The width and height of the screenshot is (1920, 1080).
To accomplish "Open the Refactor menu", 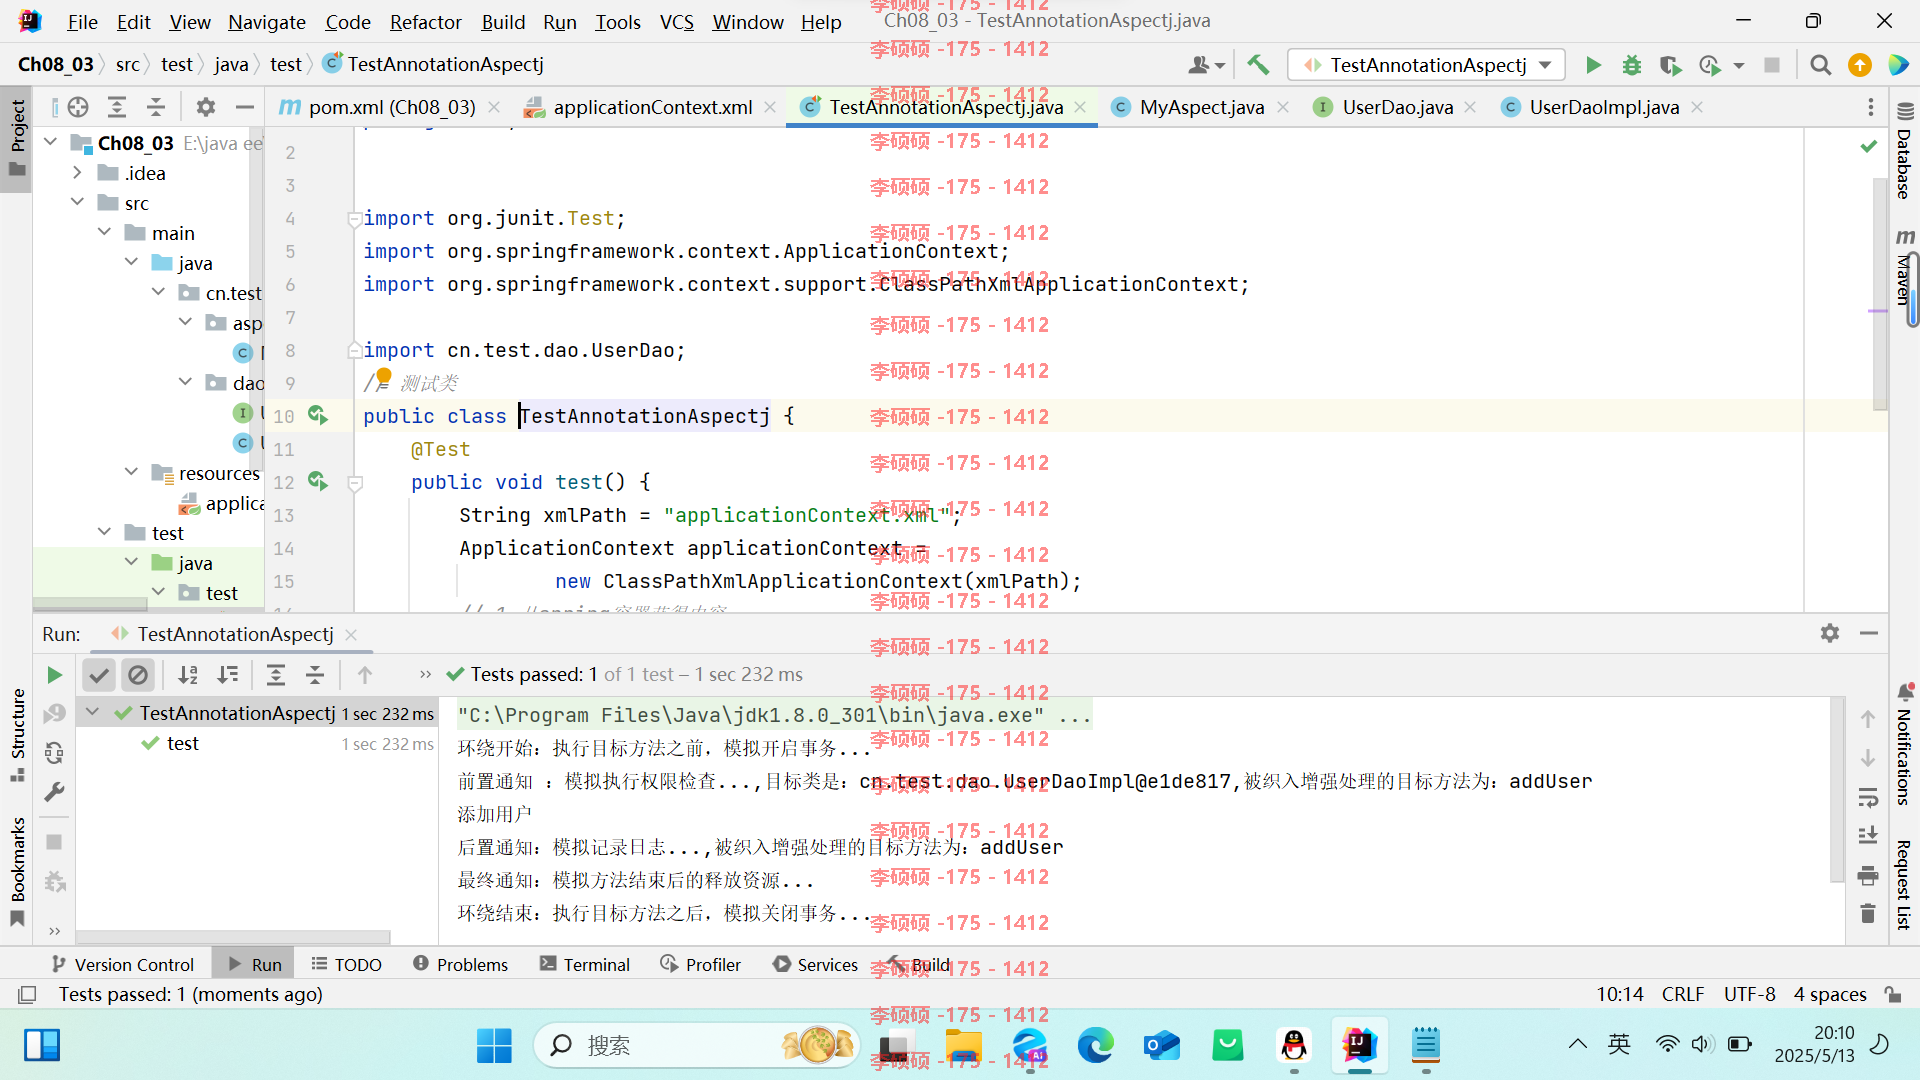I will tap(425, 22).
